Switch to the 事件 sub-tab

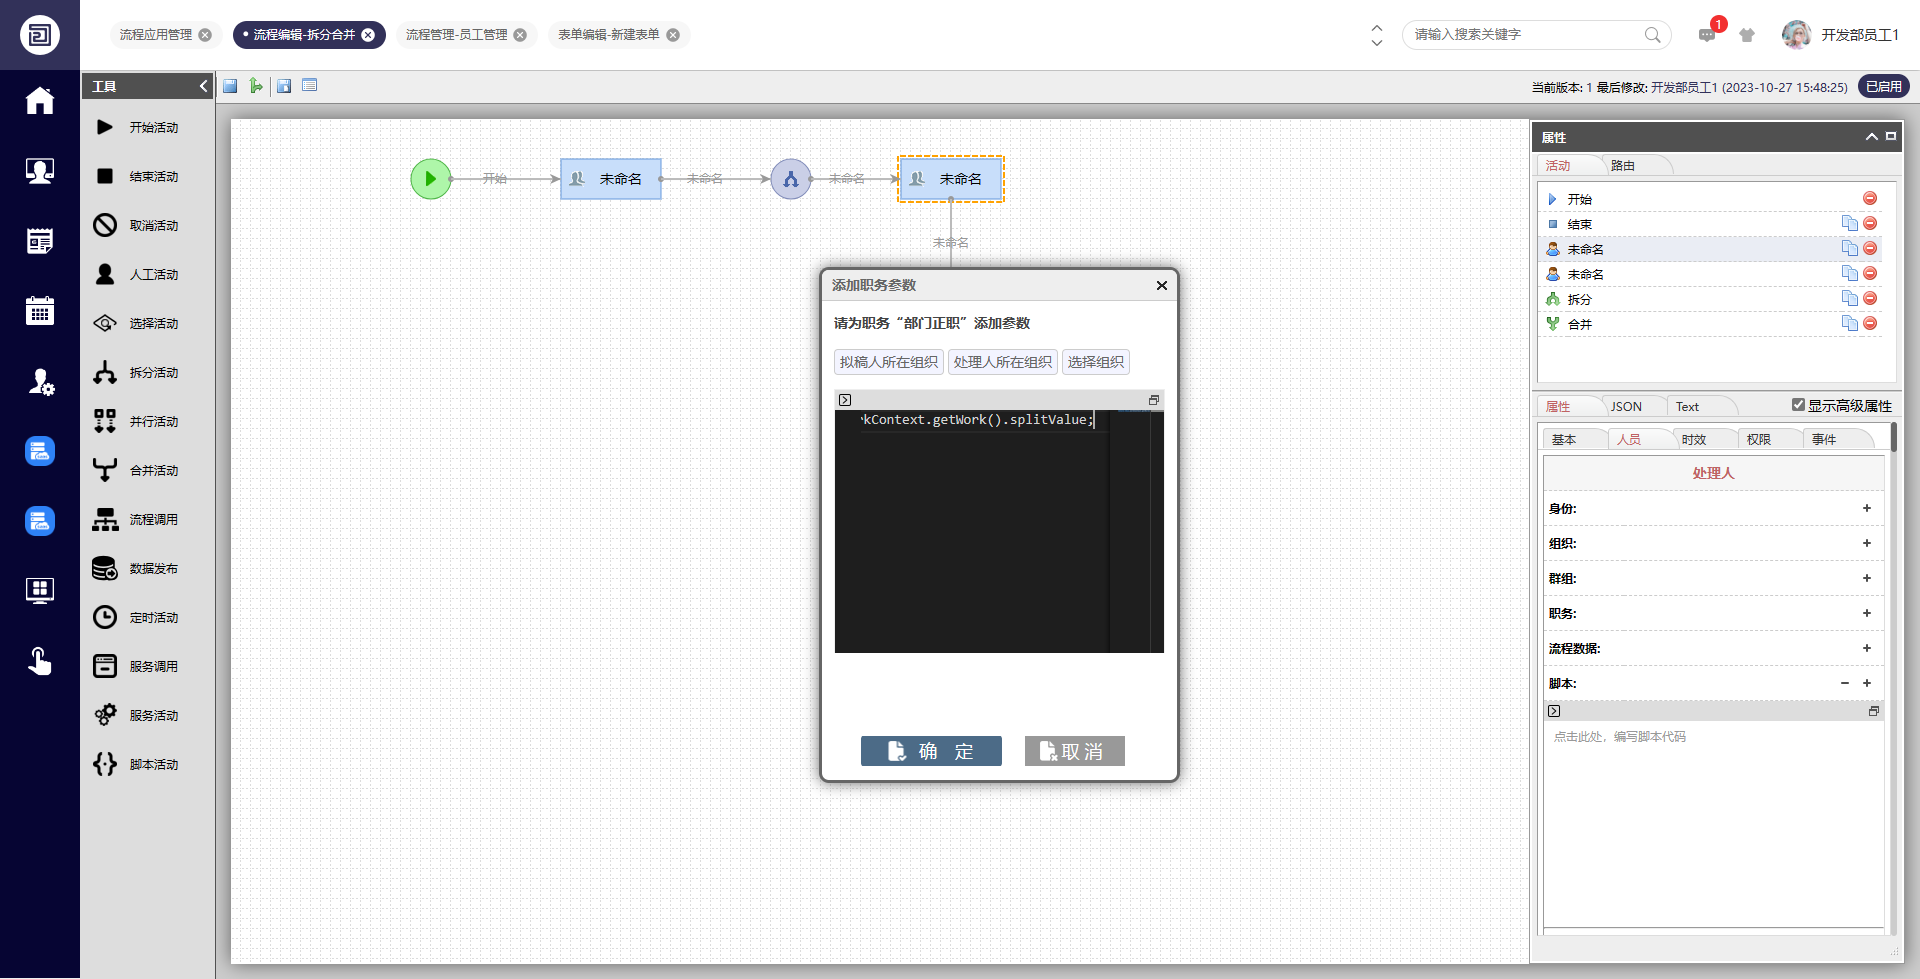(1824, 439)
